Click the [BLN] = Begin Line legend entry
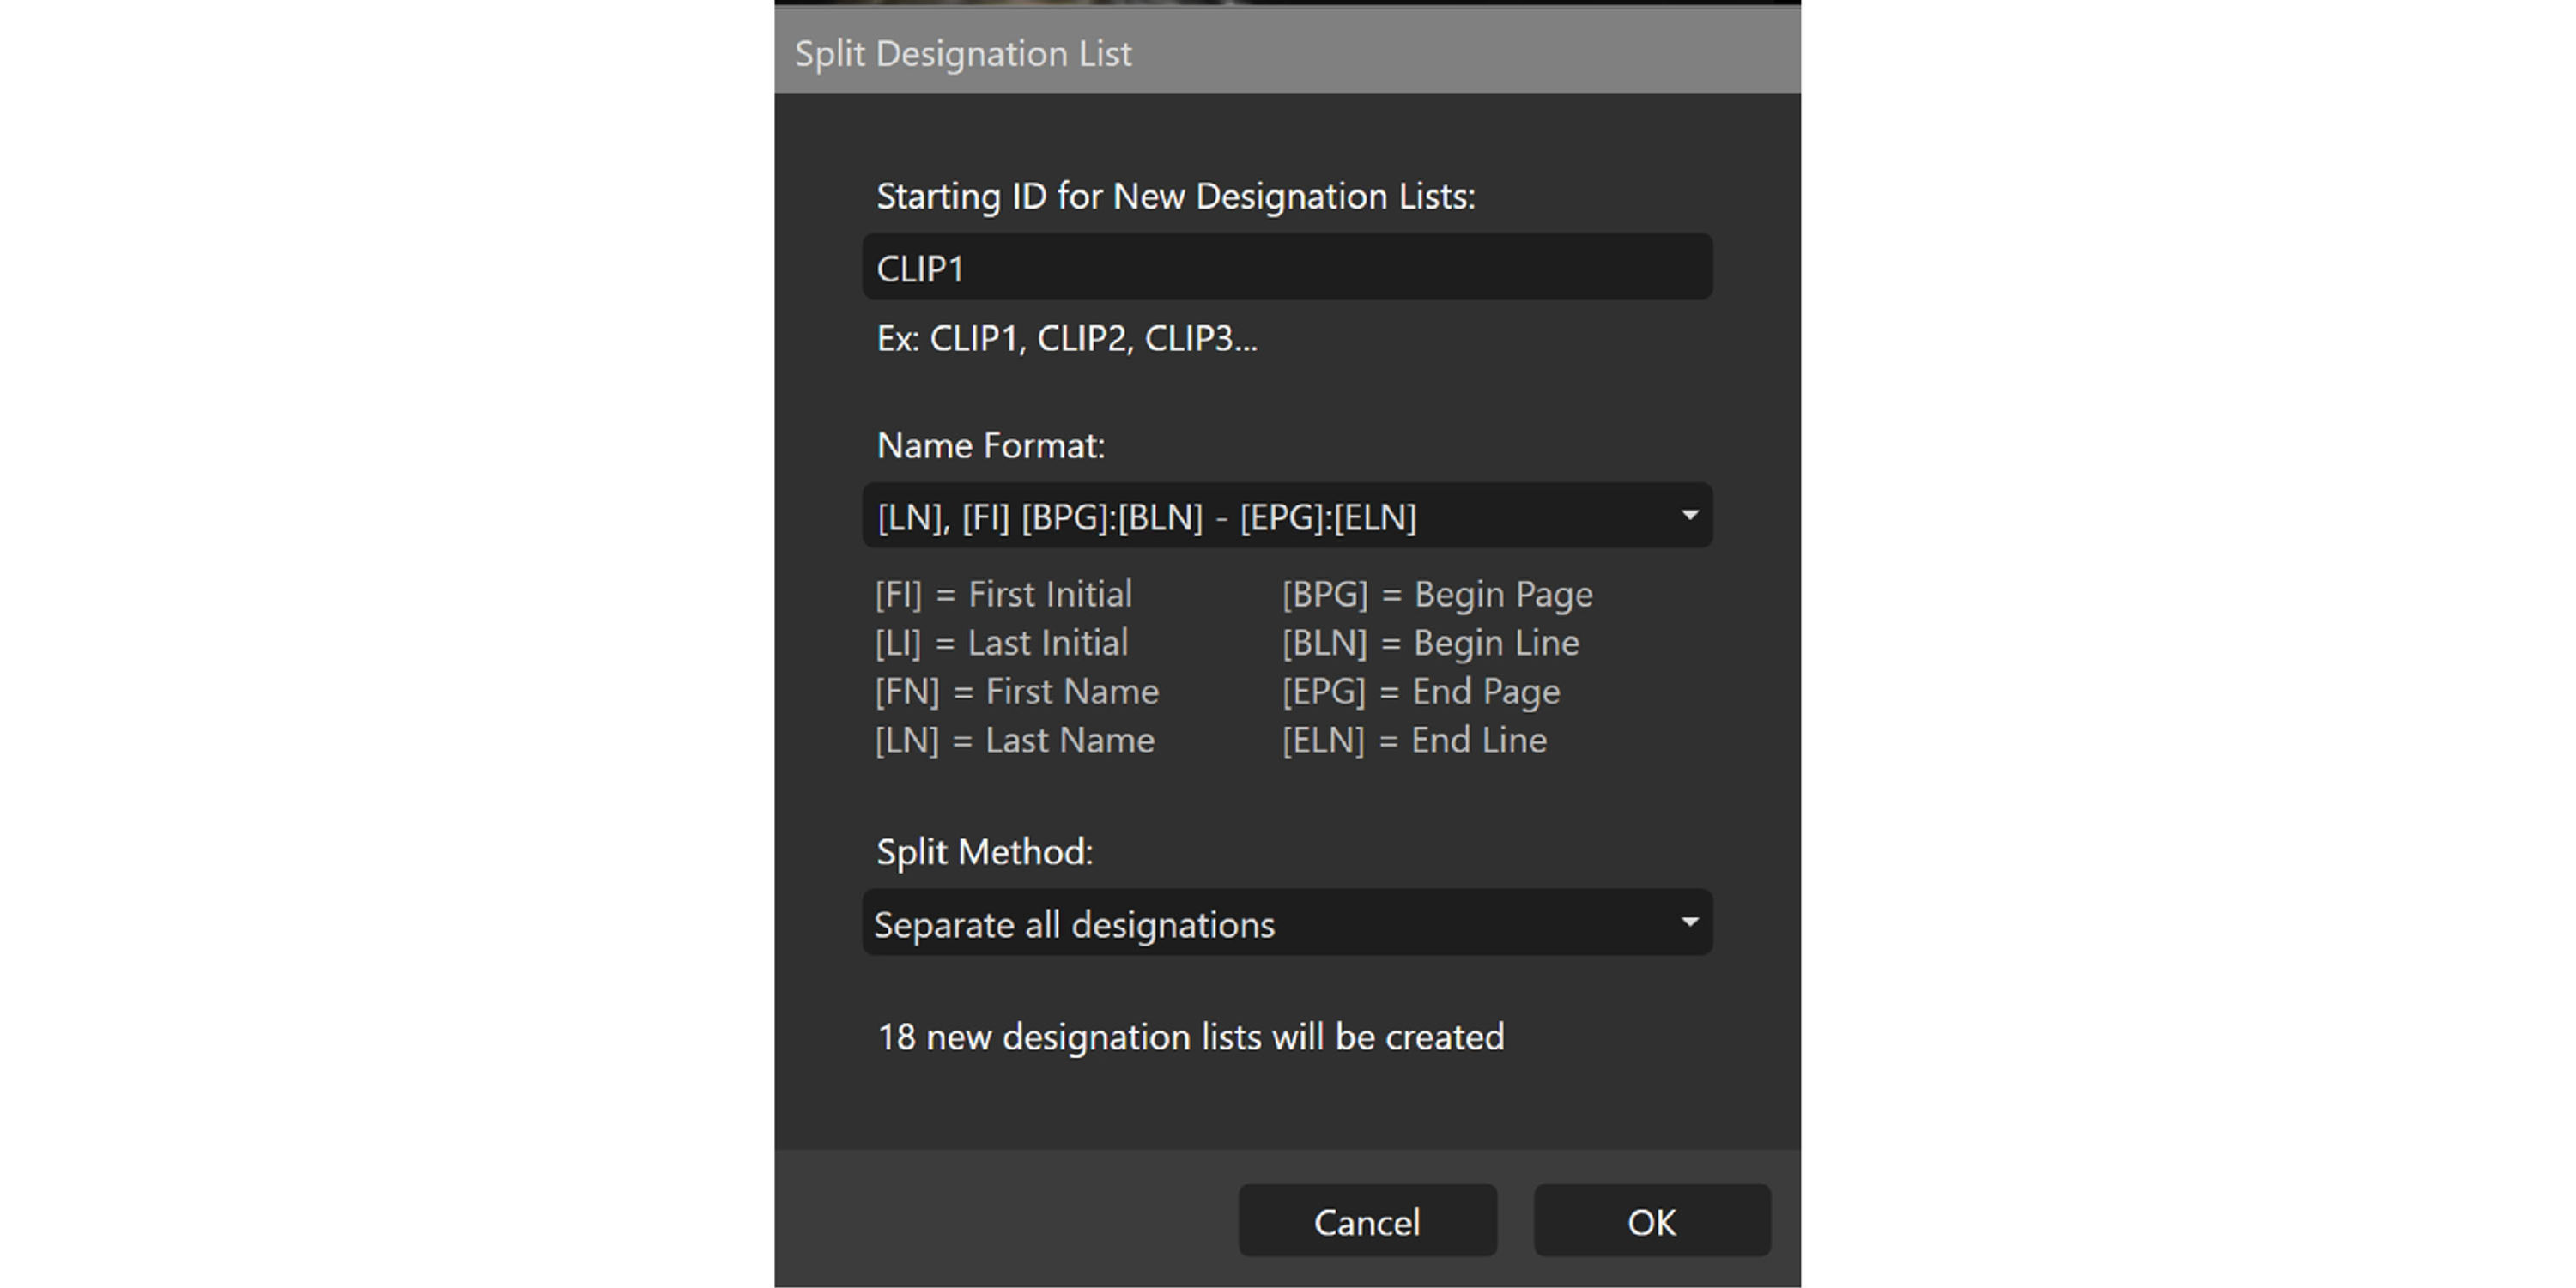The height and width of the screenshot is (1288, 2576). click(x=1430, y=643)
